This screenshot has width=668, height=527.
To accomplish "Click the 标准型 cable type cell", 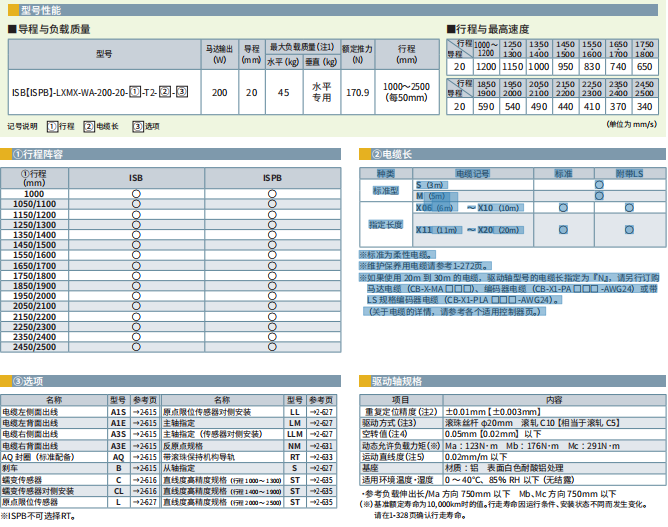I will pyautogui.click(x=386, y=190).
